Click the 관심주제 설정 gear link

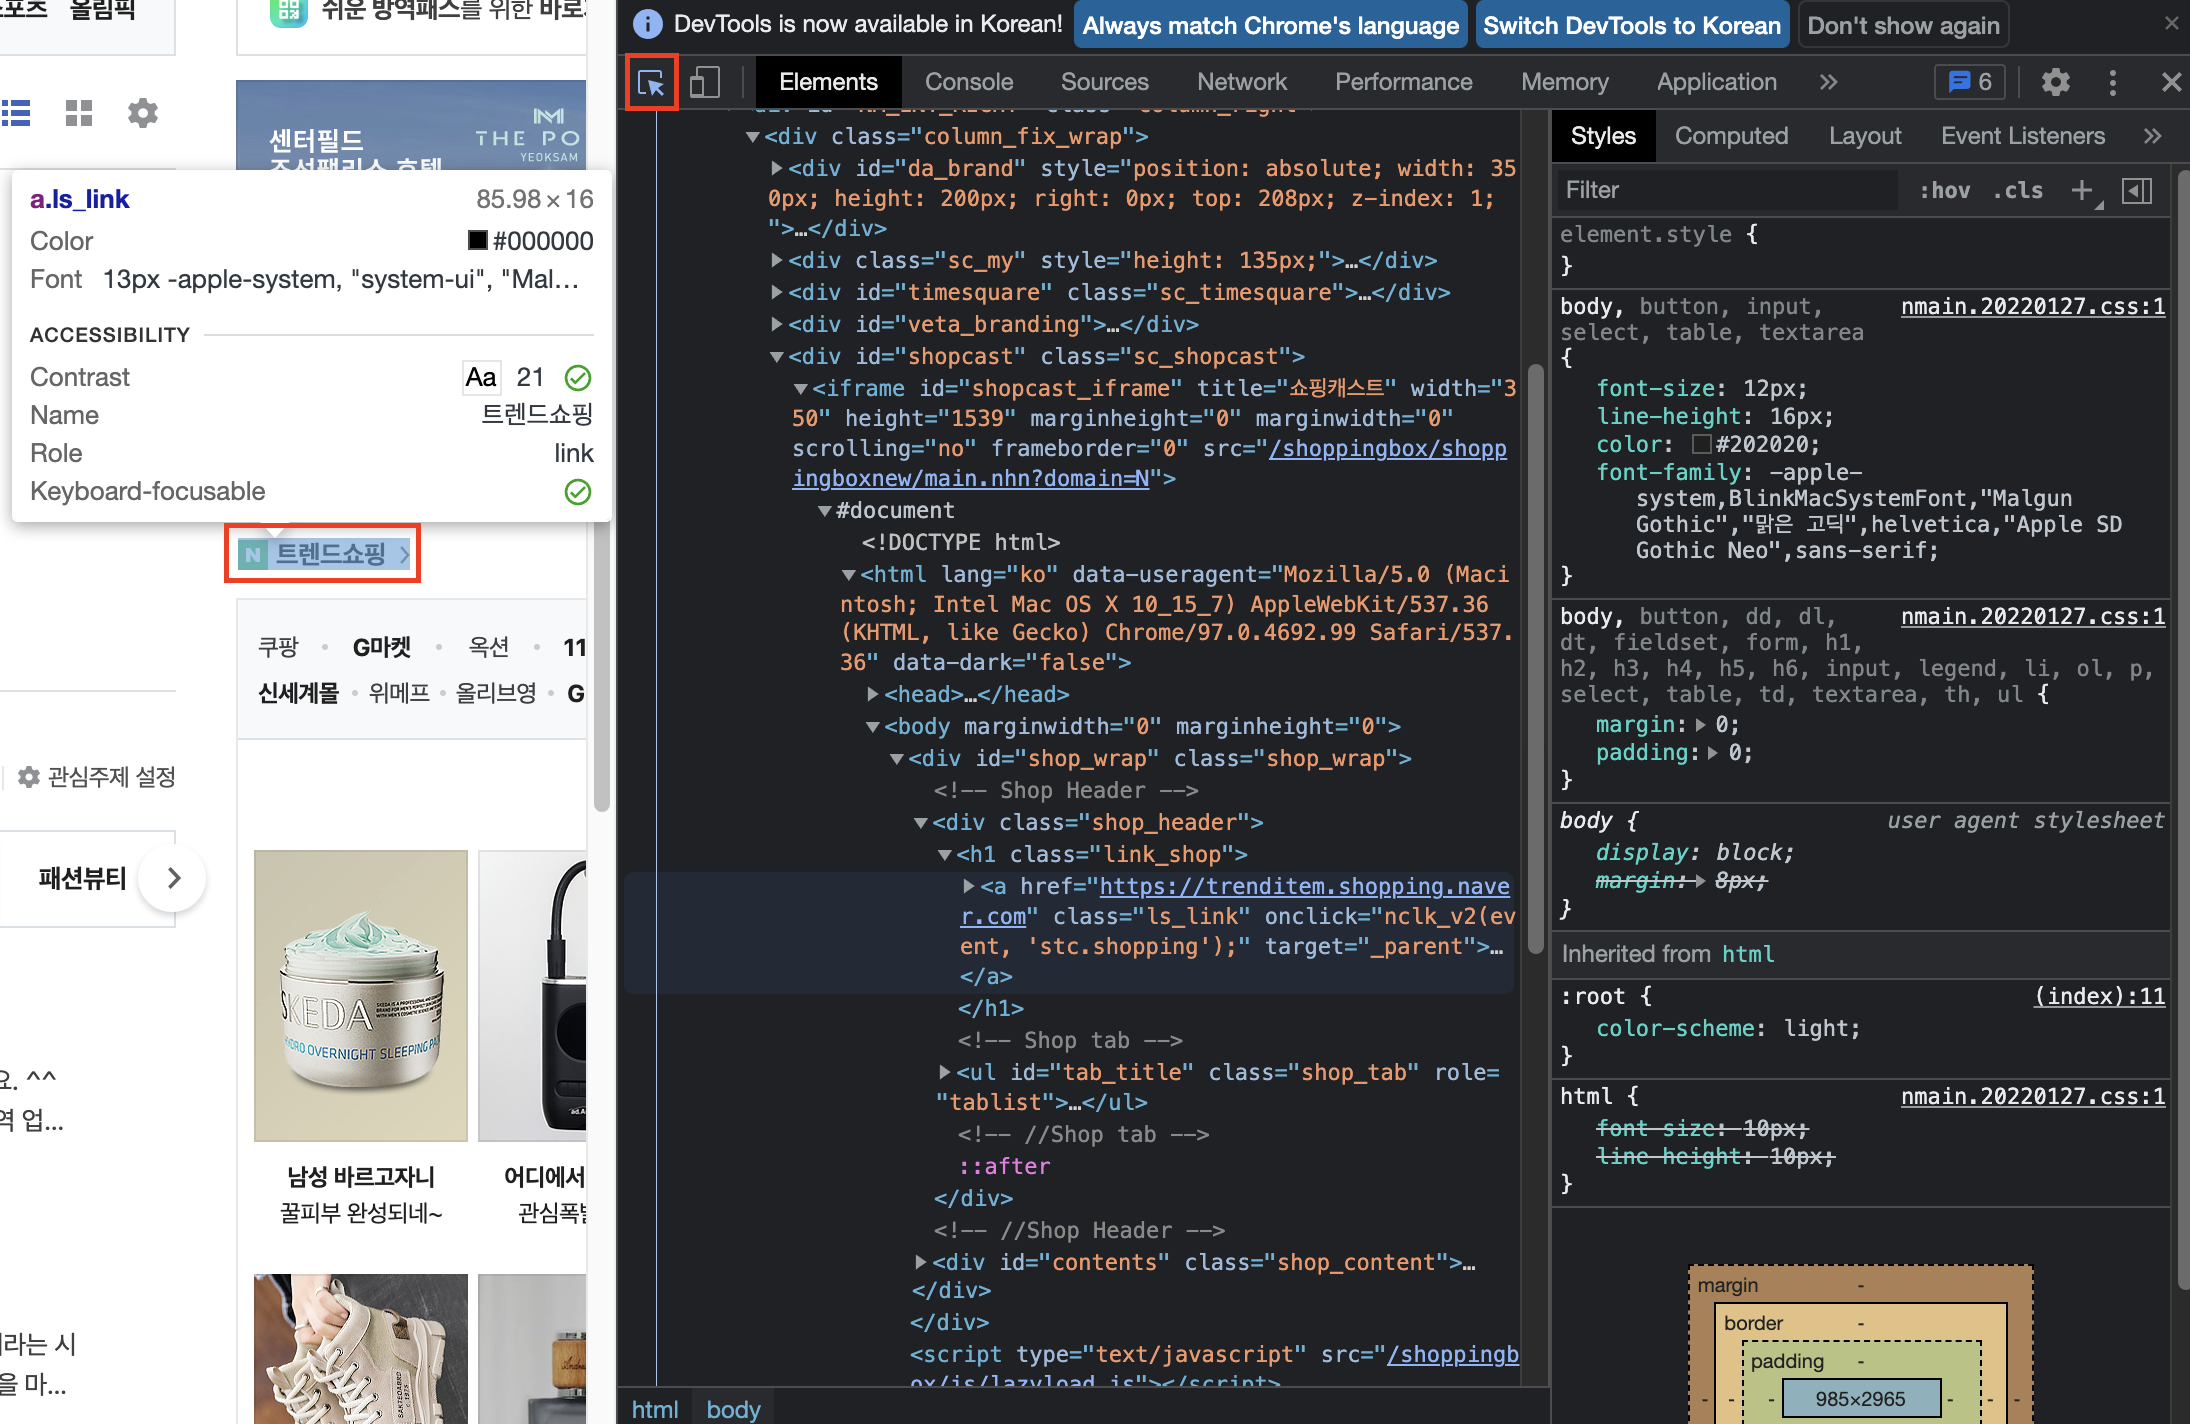[x=97, y=777]
